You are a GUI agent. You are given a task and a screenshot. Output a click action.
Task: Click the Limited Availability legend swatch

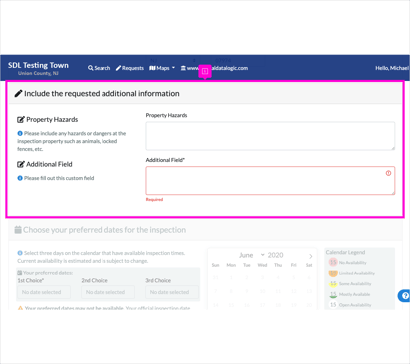[x=333, y=273]
